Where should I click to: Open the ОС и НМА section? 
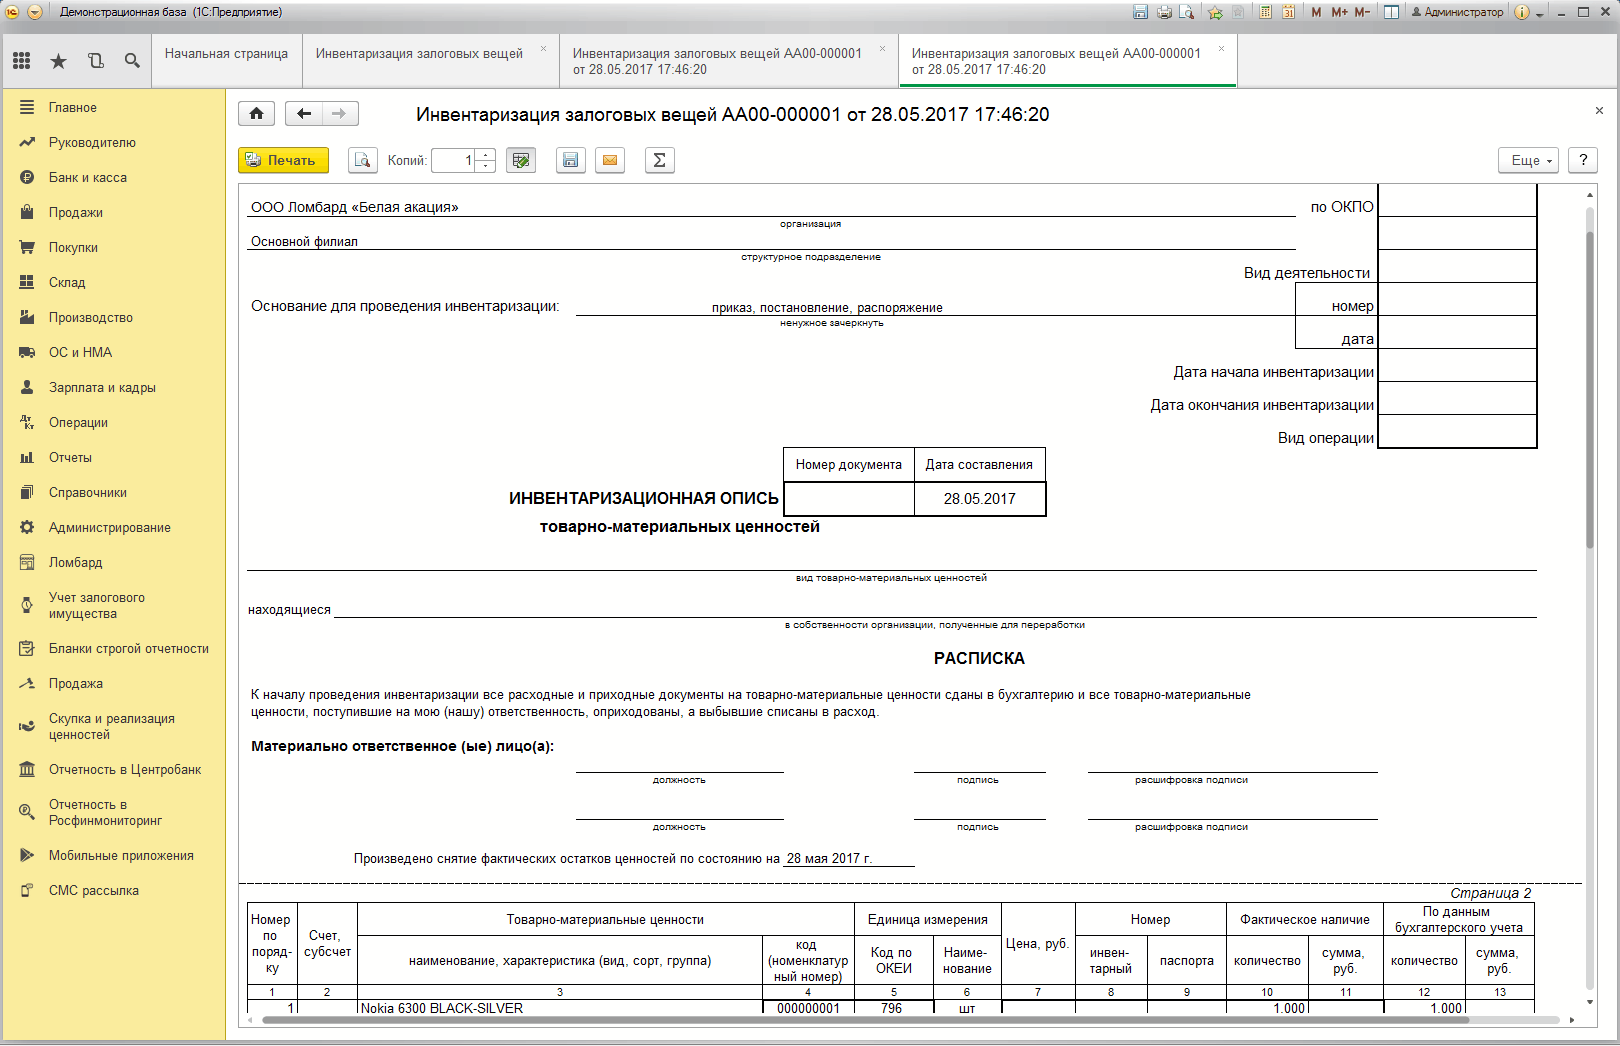pyautogui.click(x=113, y=352)
